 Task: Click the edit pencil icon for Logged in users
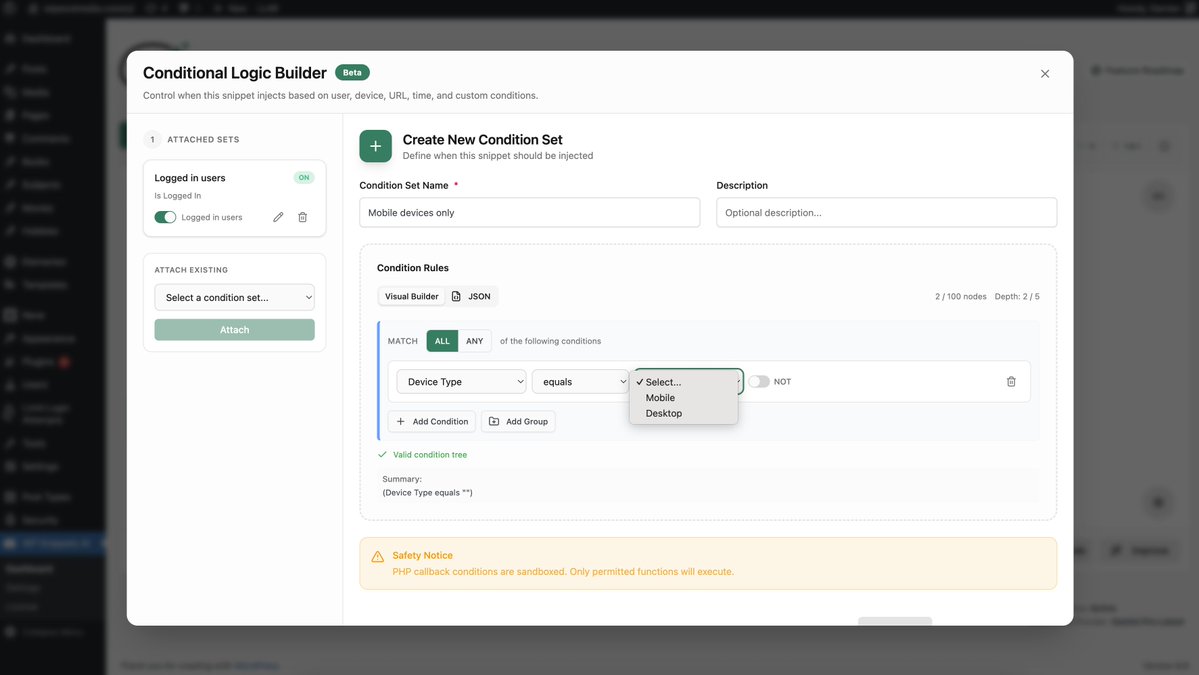tap(277, 215)
